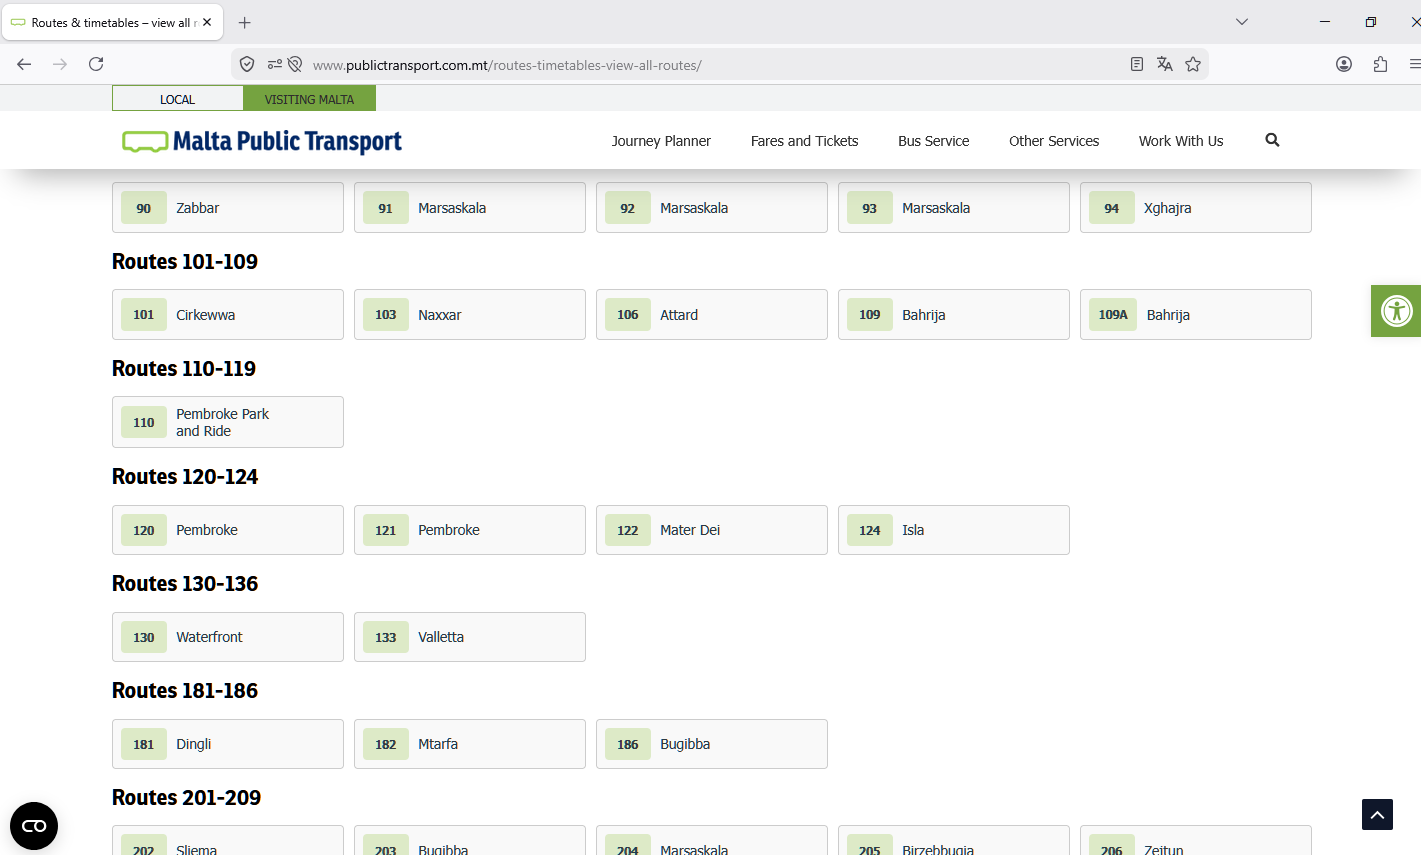Open the Extensions puzzle icon
The height and width of the screenshot is (855, 1421).
point(1380,64)
